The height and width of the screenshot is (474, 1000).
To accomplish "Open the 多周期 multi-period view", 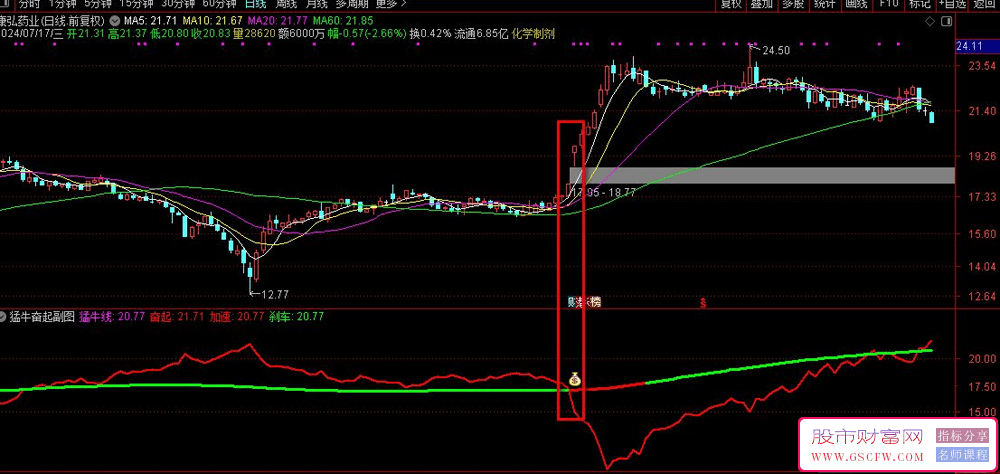I will 351,3.
